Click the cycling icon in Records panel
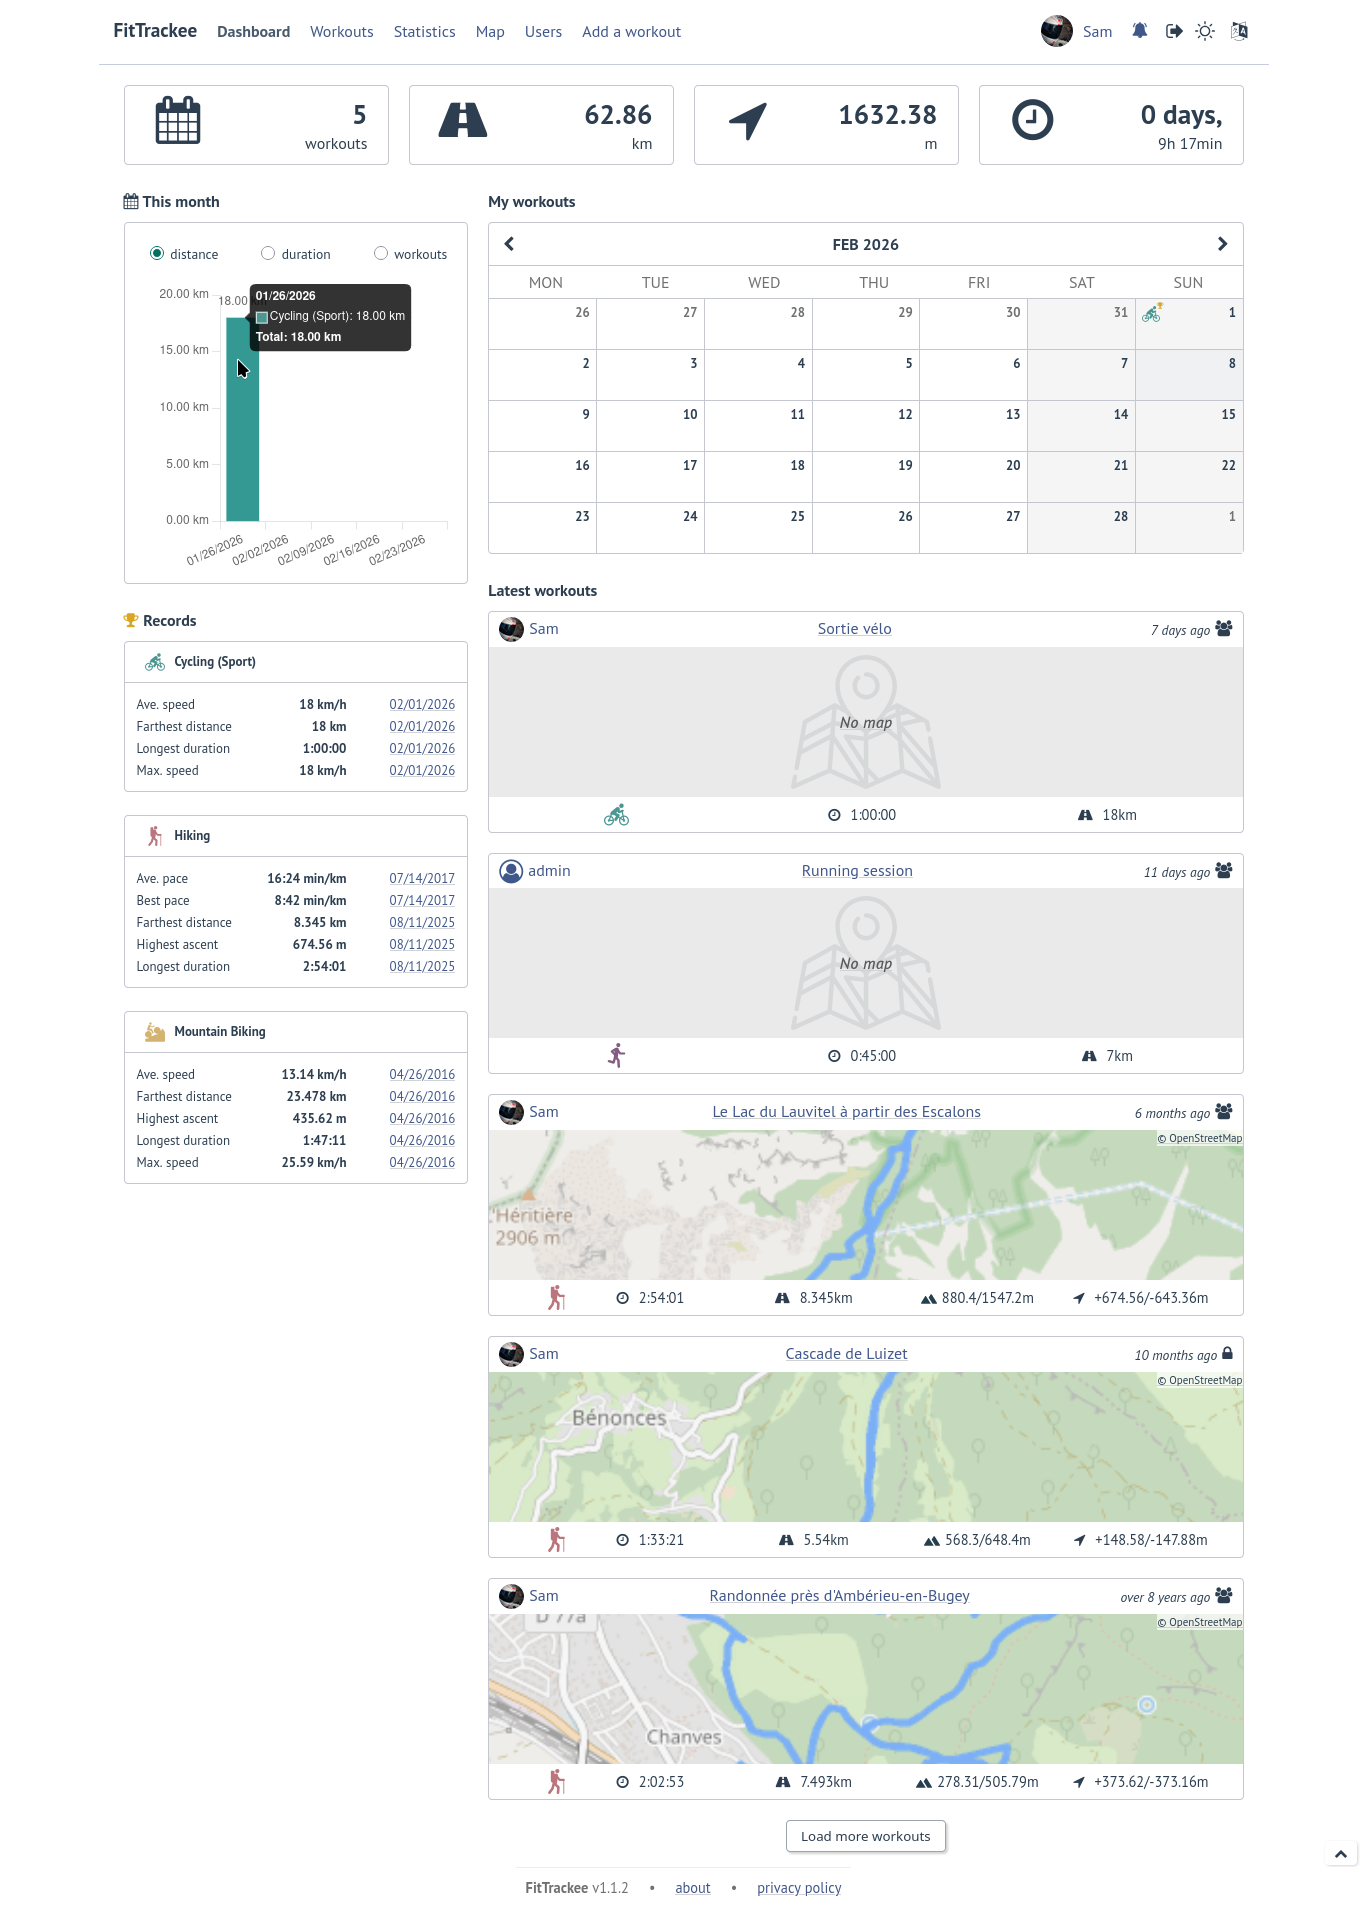This screenshot has width=1367, height=1907. coord(155,662)
